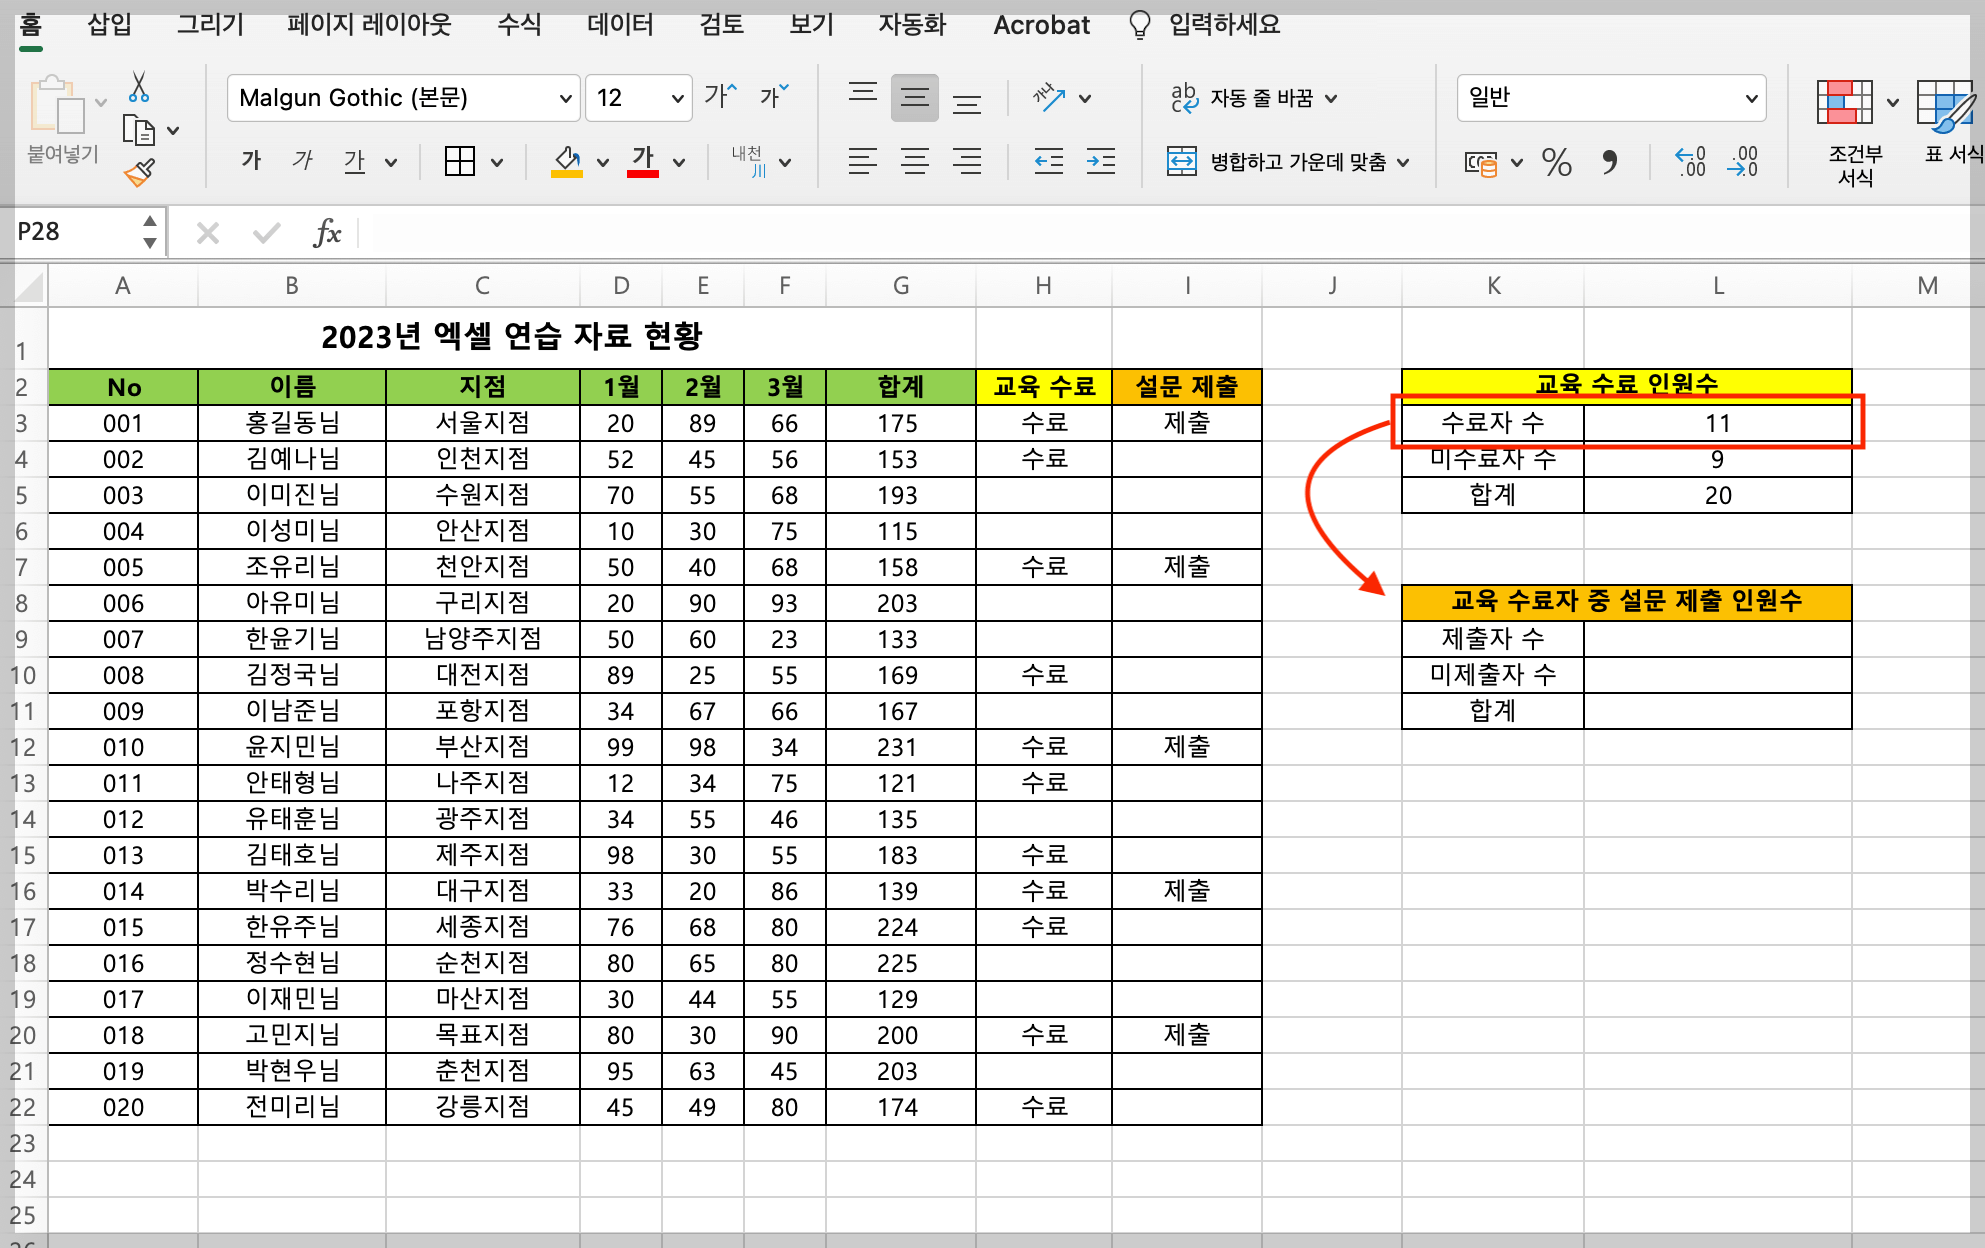Apply the yellow Fill Color bucket icon
Viewport: 1985px width, 1248px height.
pos(566,160)
